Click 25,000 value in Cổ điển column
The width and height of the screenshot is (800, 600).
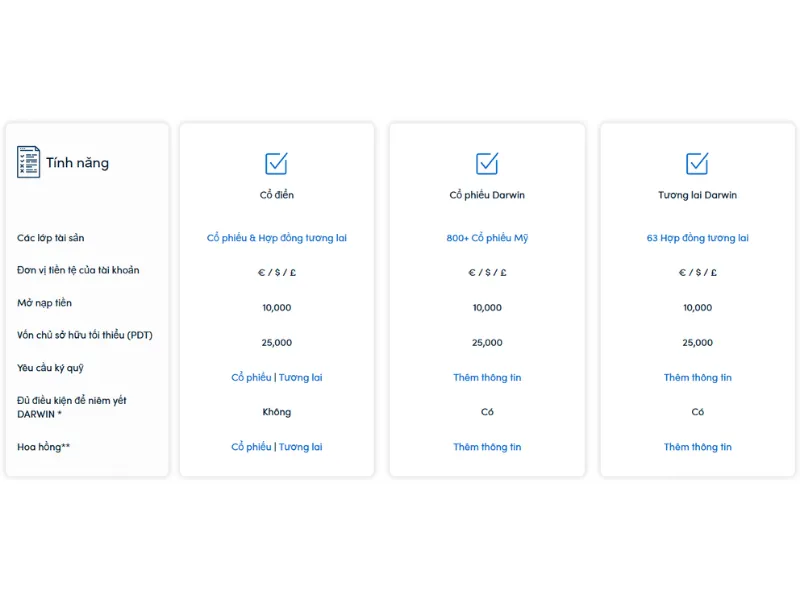[277, 343]
